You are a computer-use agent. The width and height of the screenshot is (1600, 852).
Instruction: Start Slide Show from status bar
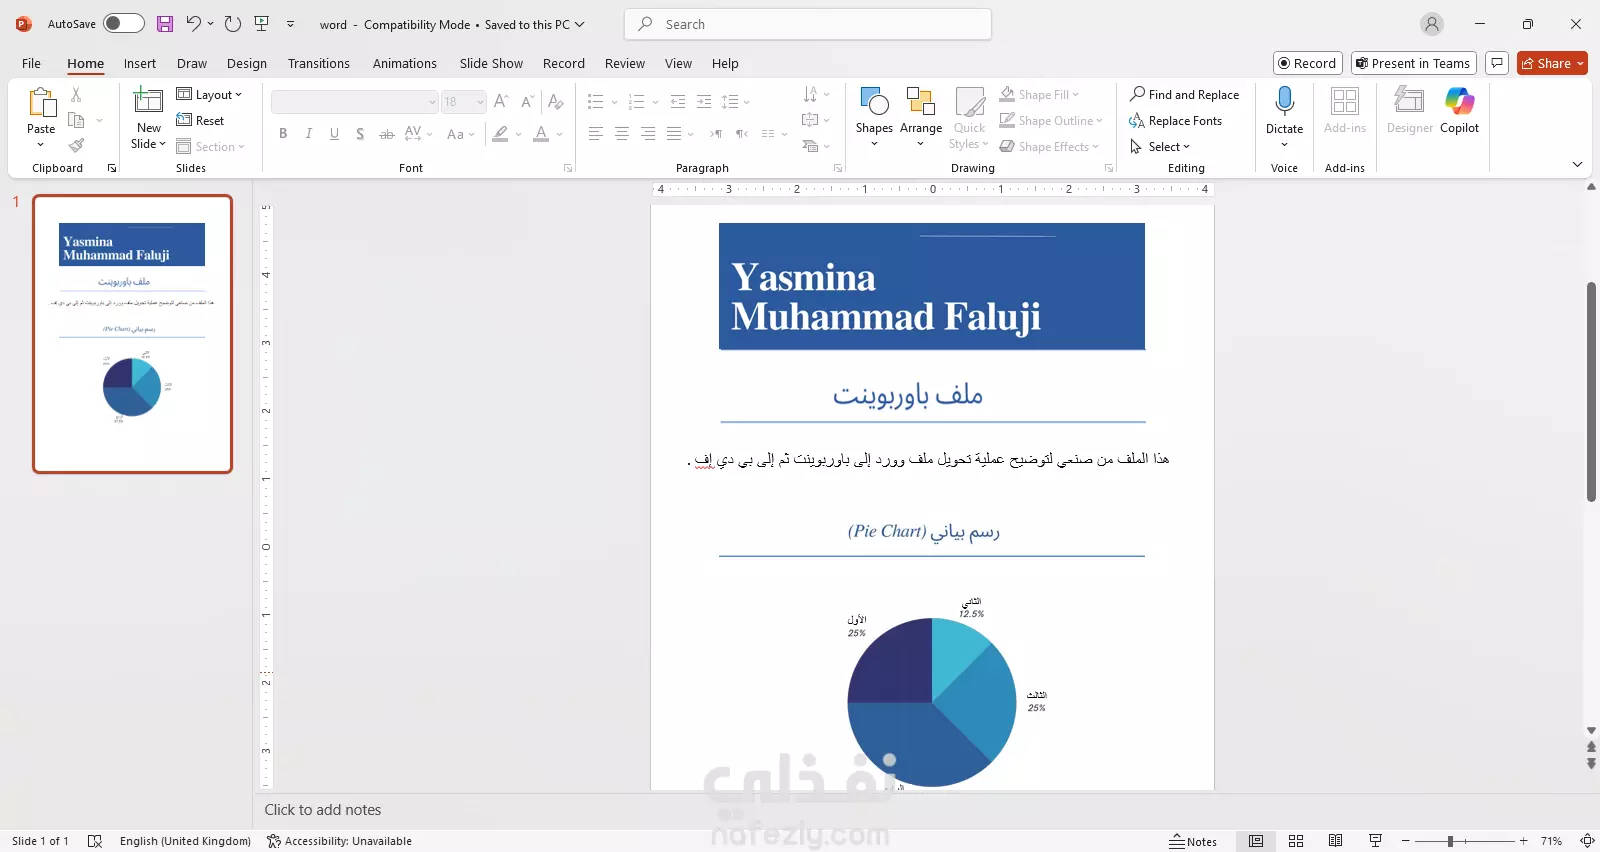click(x=1375, y=841)
